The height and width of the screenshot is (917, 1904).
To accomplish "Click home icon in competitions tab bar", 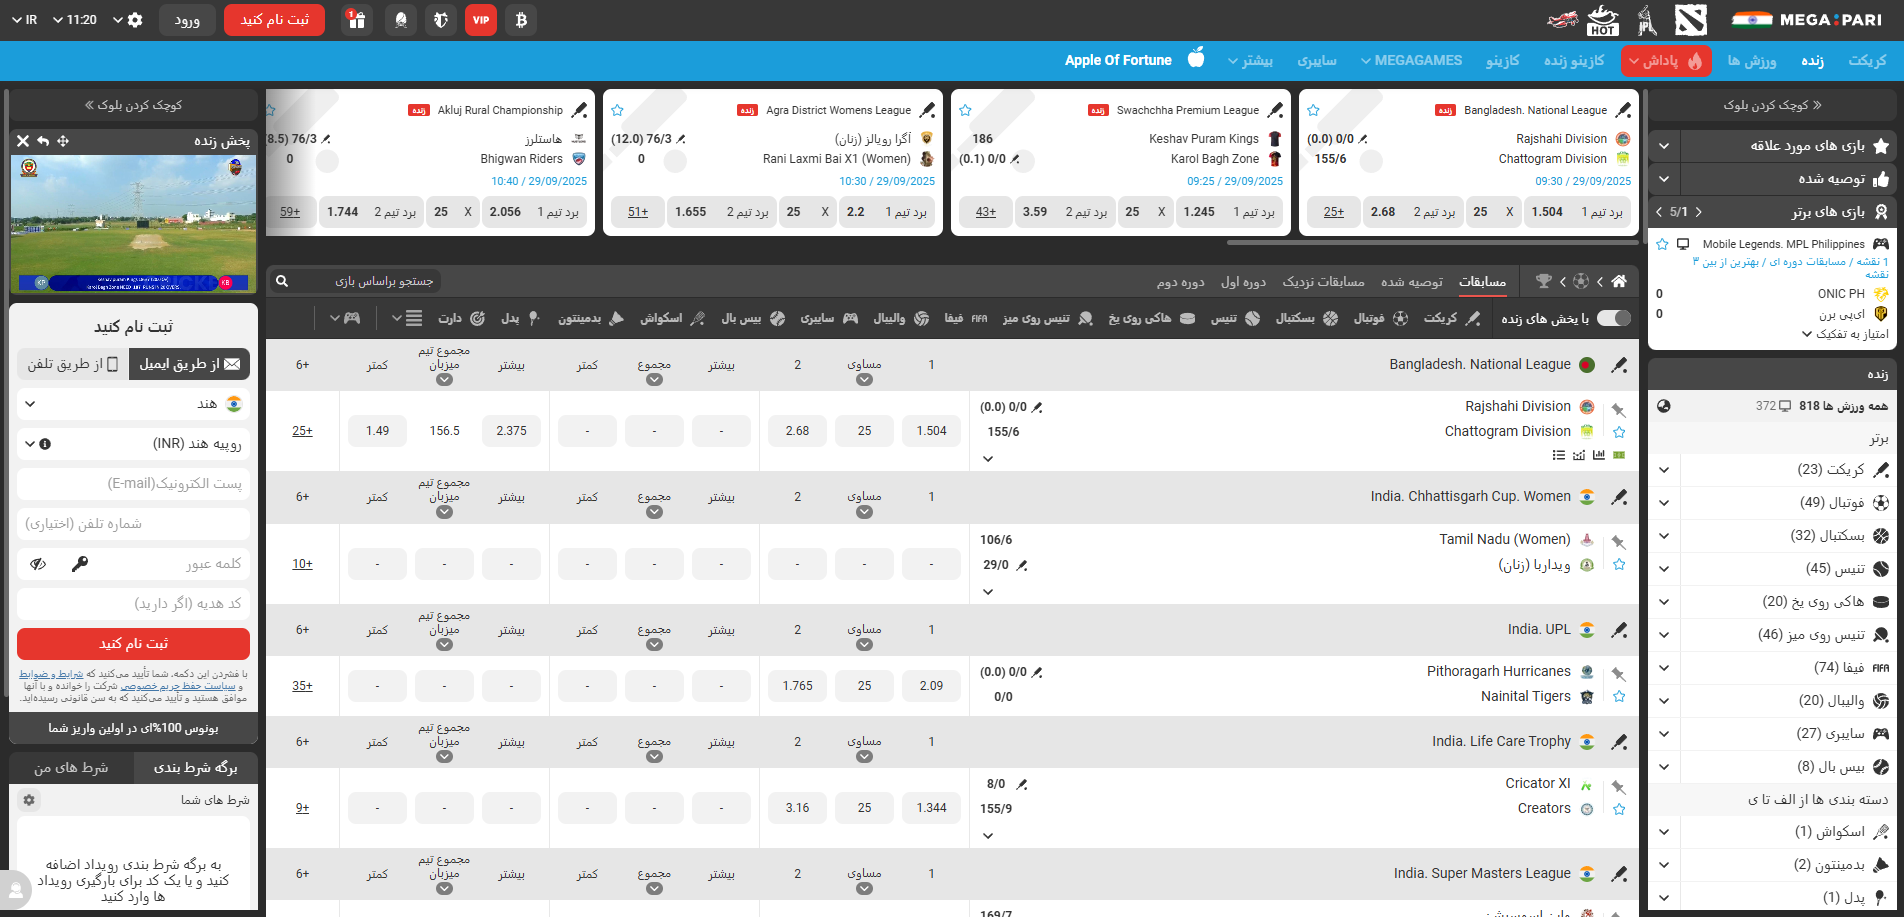I will [x=1619, y=281].
